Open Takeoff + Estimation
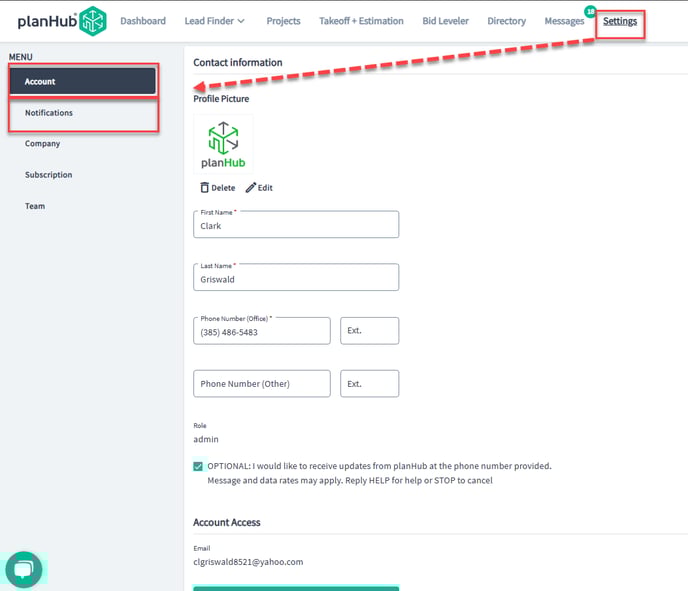The height and width of the screenshot is (591, 688). pos(361,21)
